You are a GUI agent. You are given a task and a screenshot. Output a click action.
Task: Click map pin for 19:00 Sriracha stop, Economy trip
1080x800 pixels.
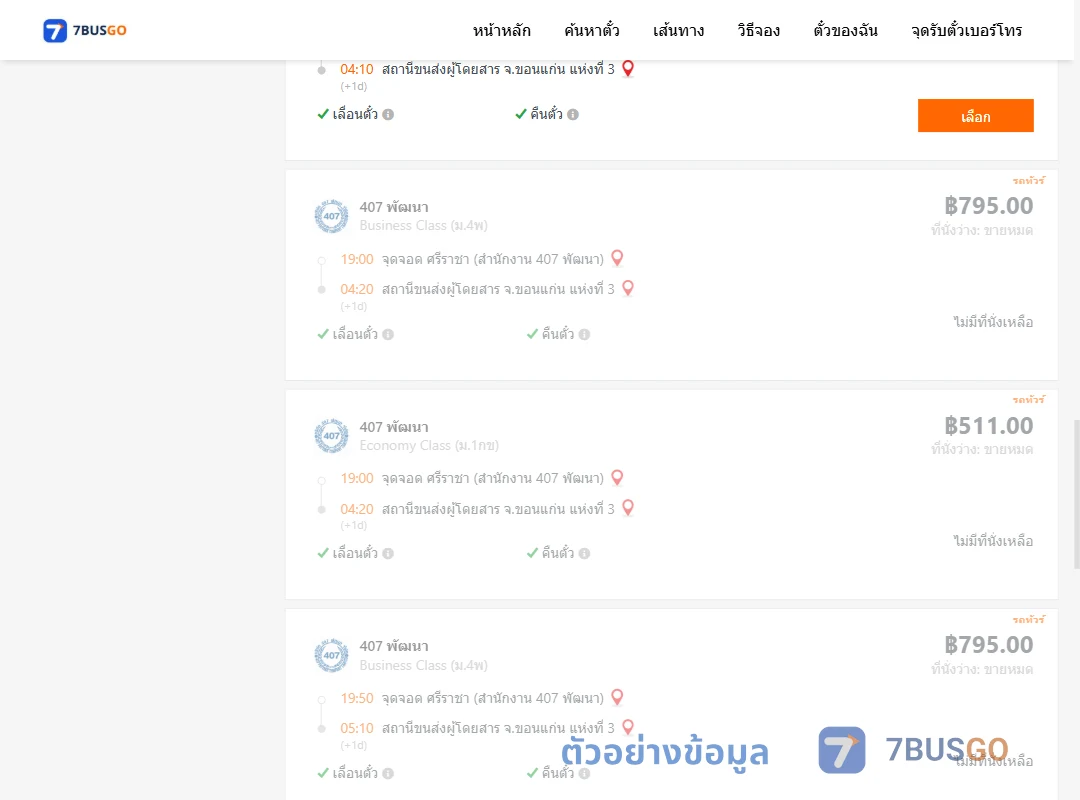pos(618,478)
